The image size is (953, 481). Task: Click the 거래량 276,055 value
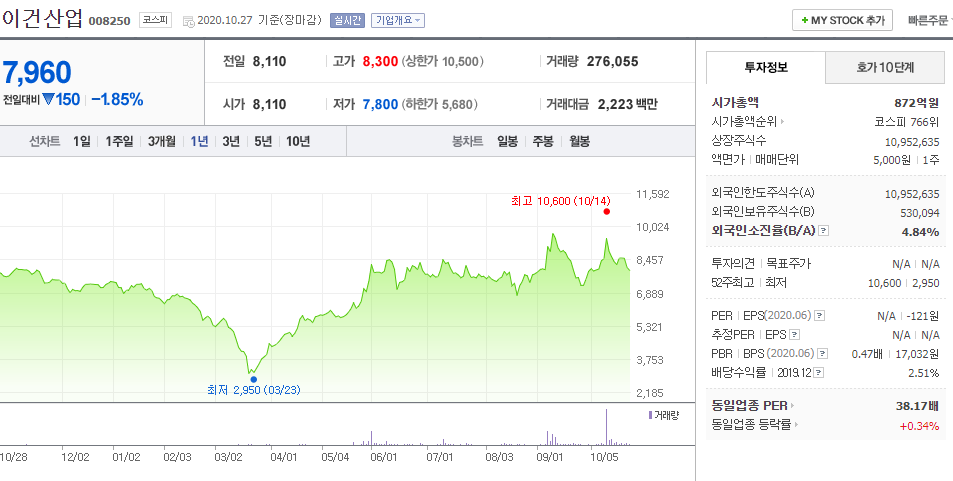click(x=613, y=61)
